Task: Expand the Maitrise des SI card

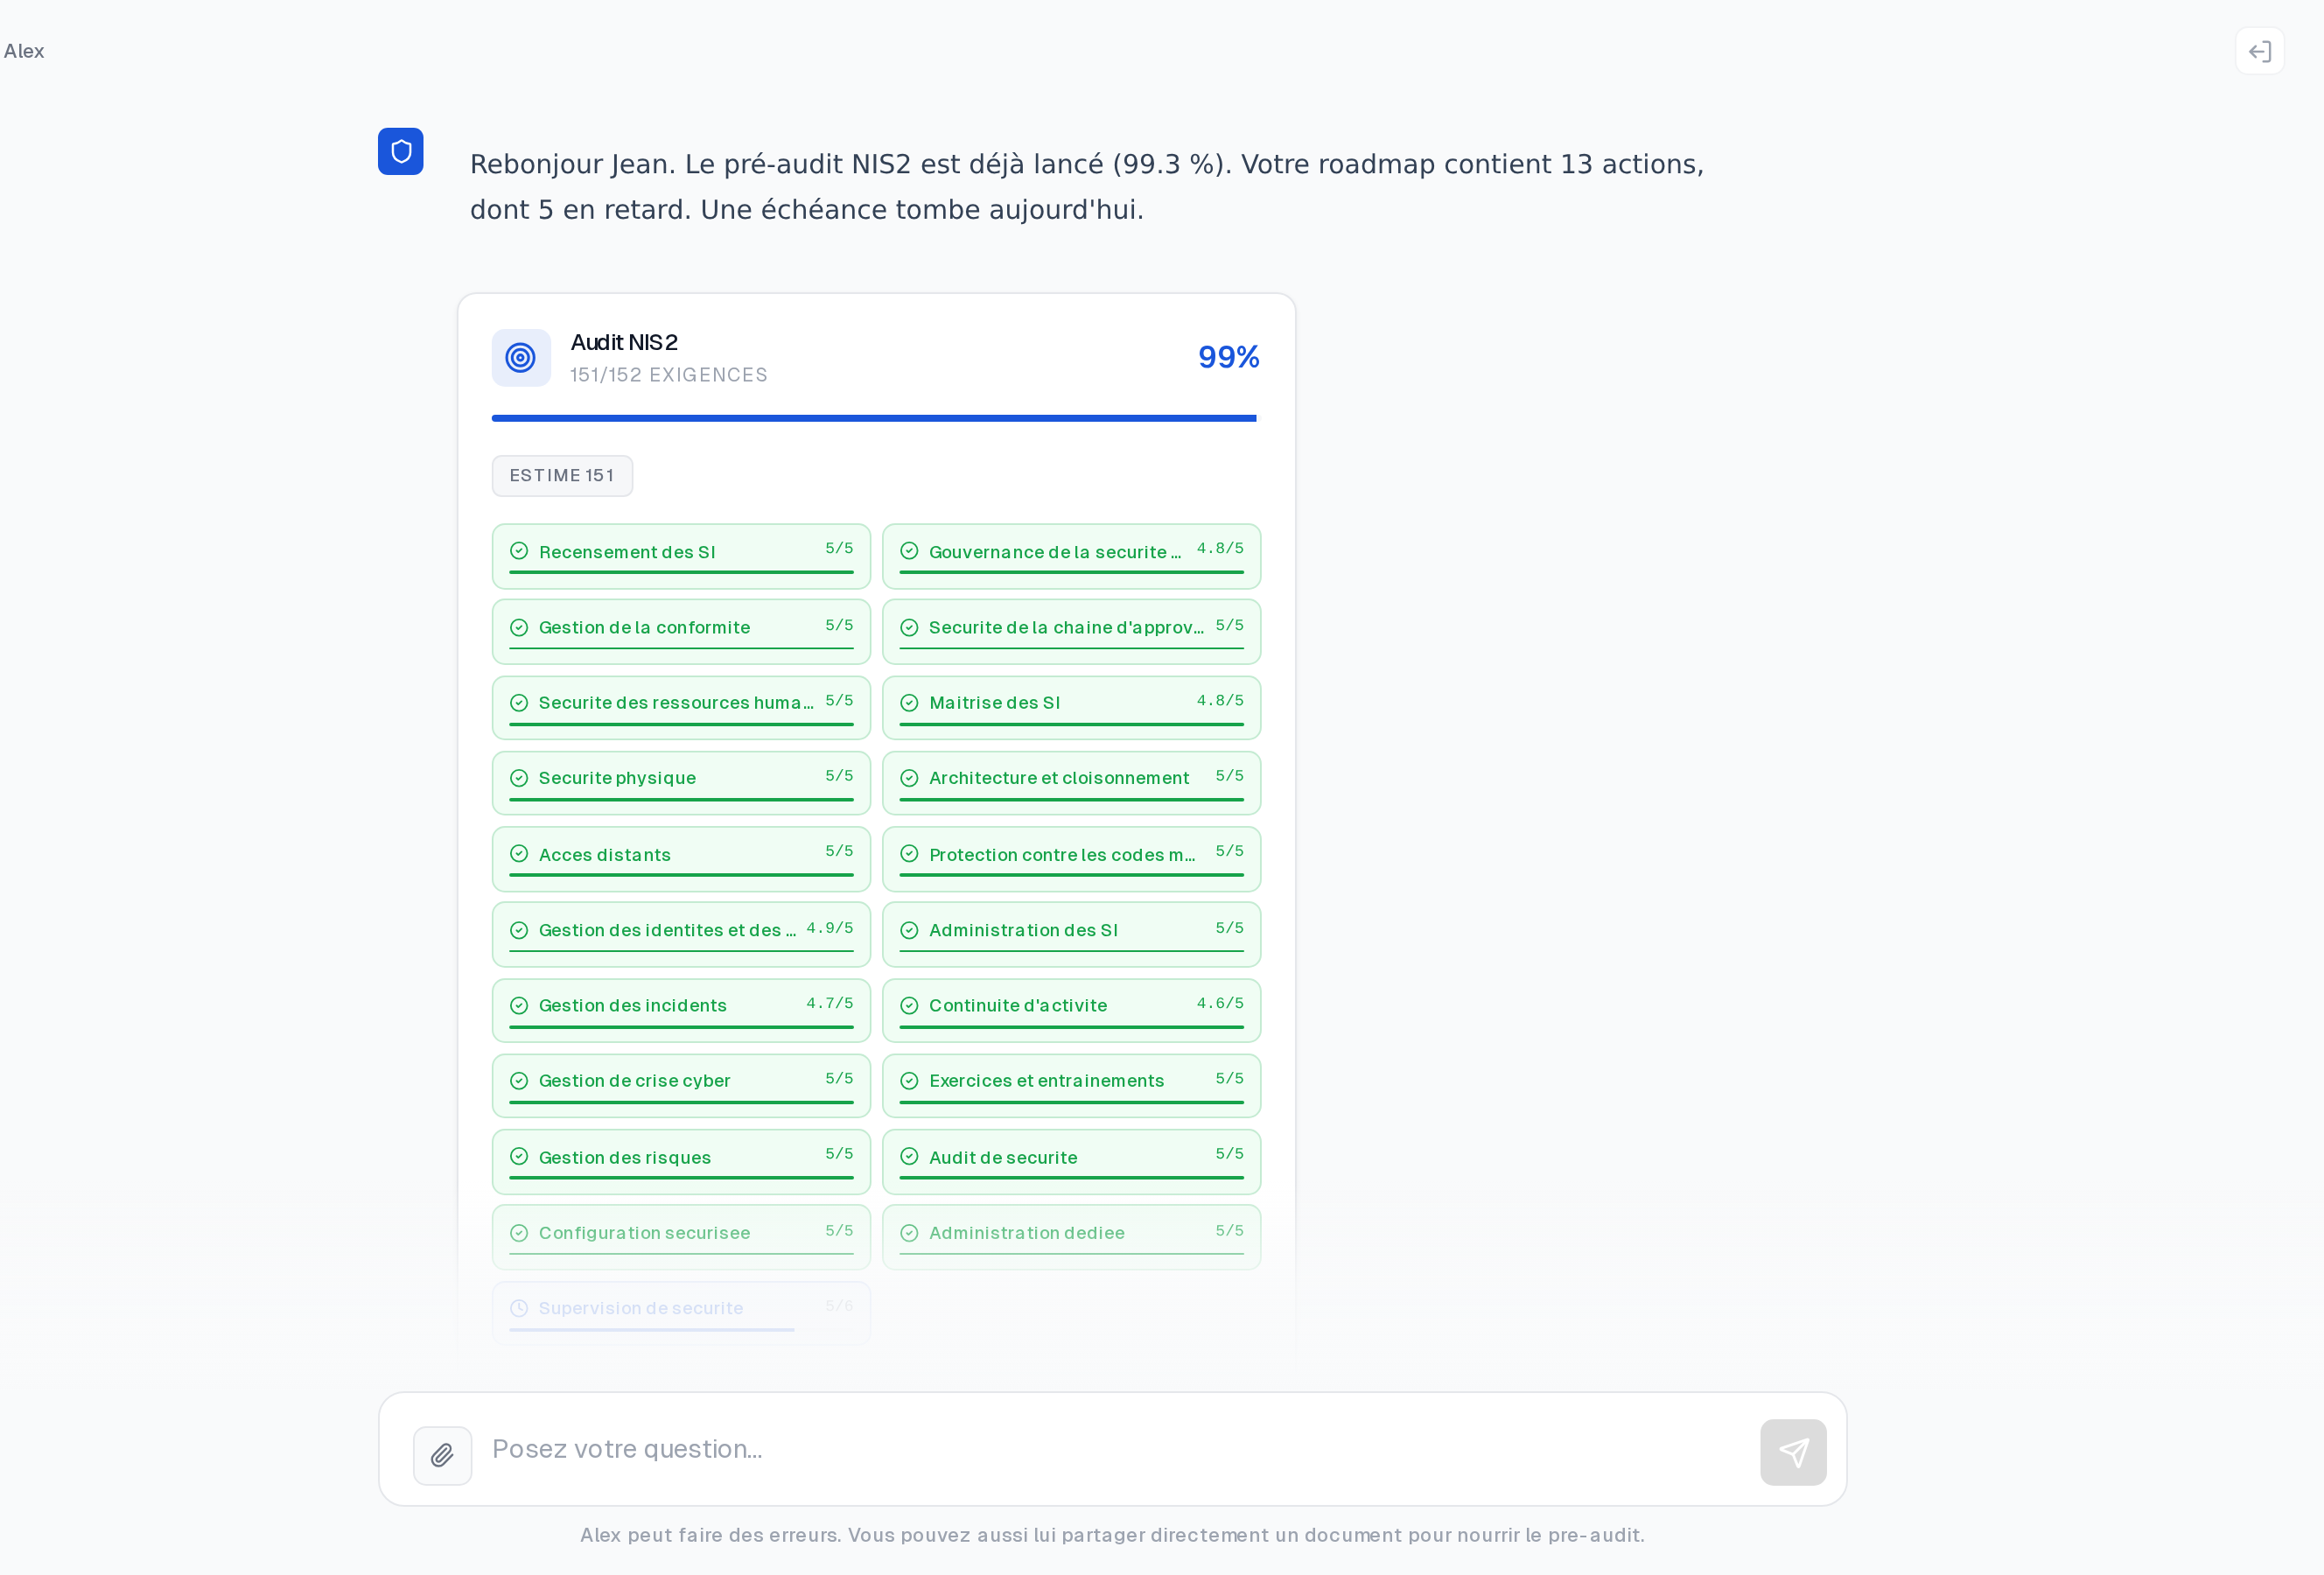Action: click(1071, 707)
